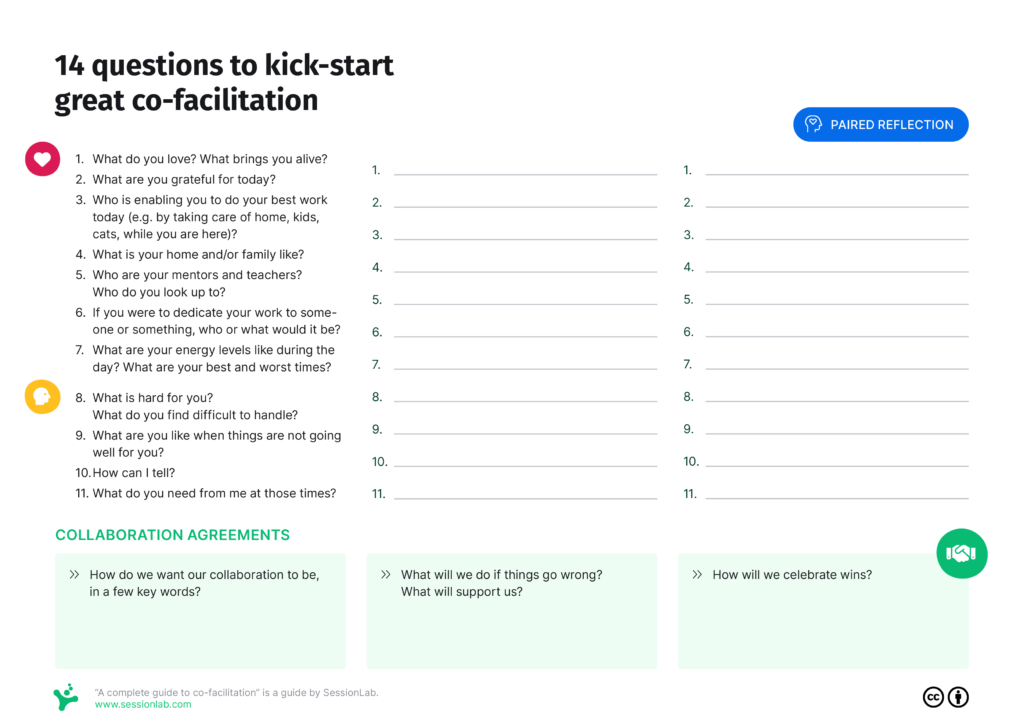Click the 14 questions page title
Screen dimensions: 1024x724
[x=224, y=83]
